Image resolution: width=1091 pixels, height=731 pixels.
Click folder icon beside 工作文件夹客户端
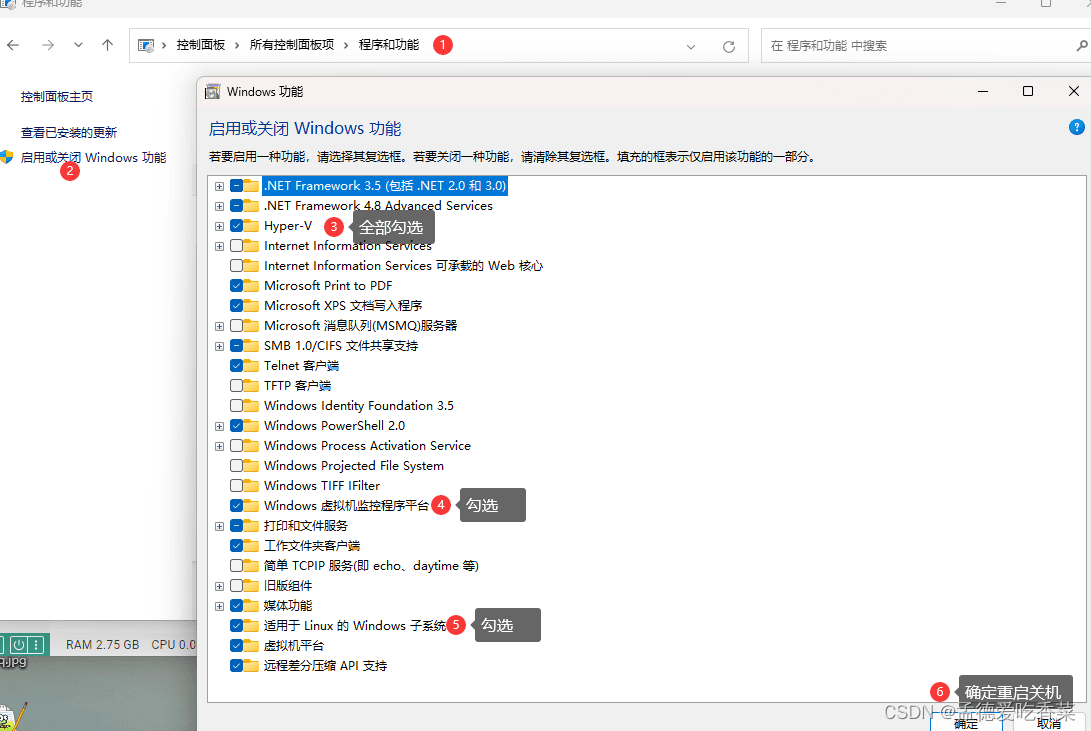tap(251, 546)
